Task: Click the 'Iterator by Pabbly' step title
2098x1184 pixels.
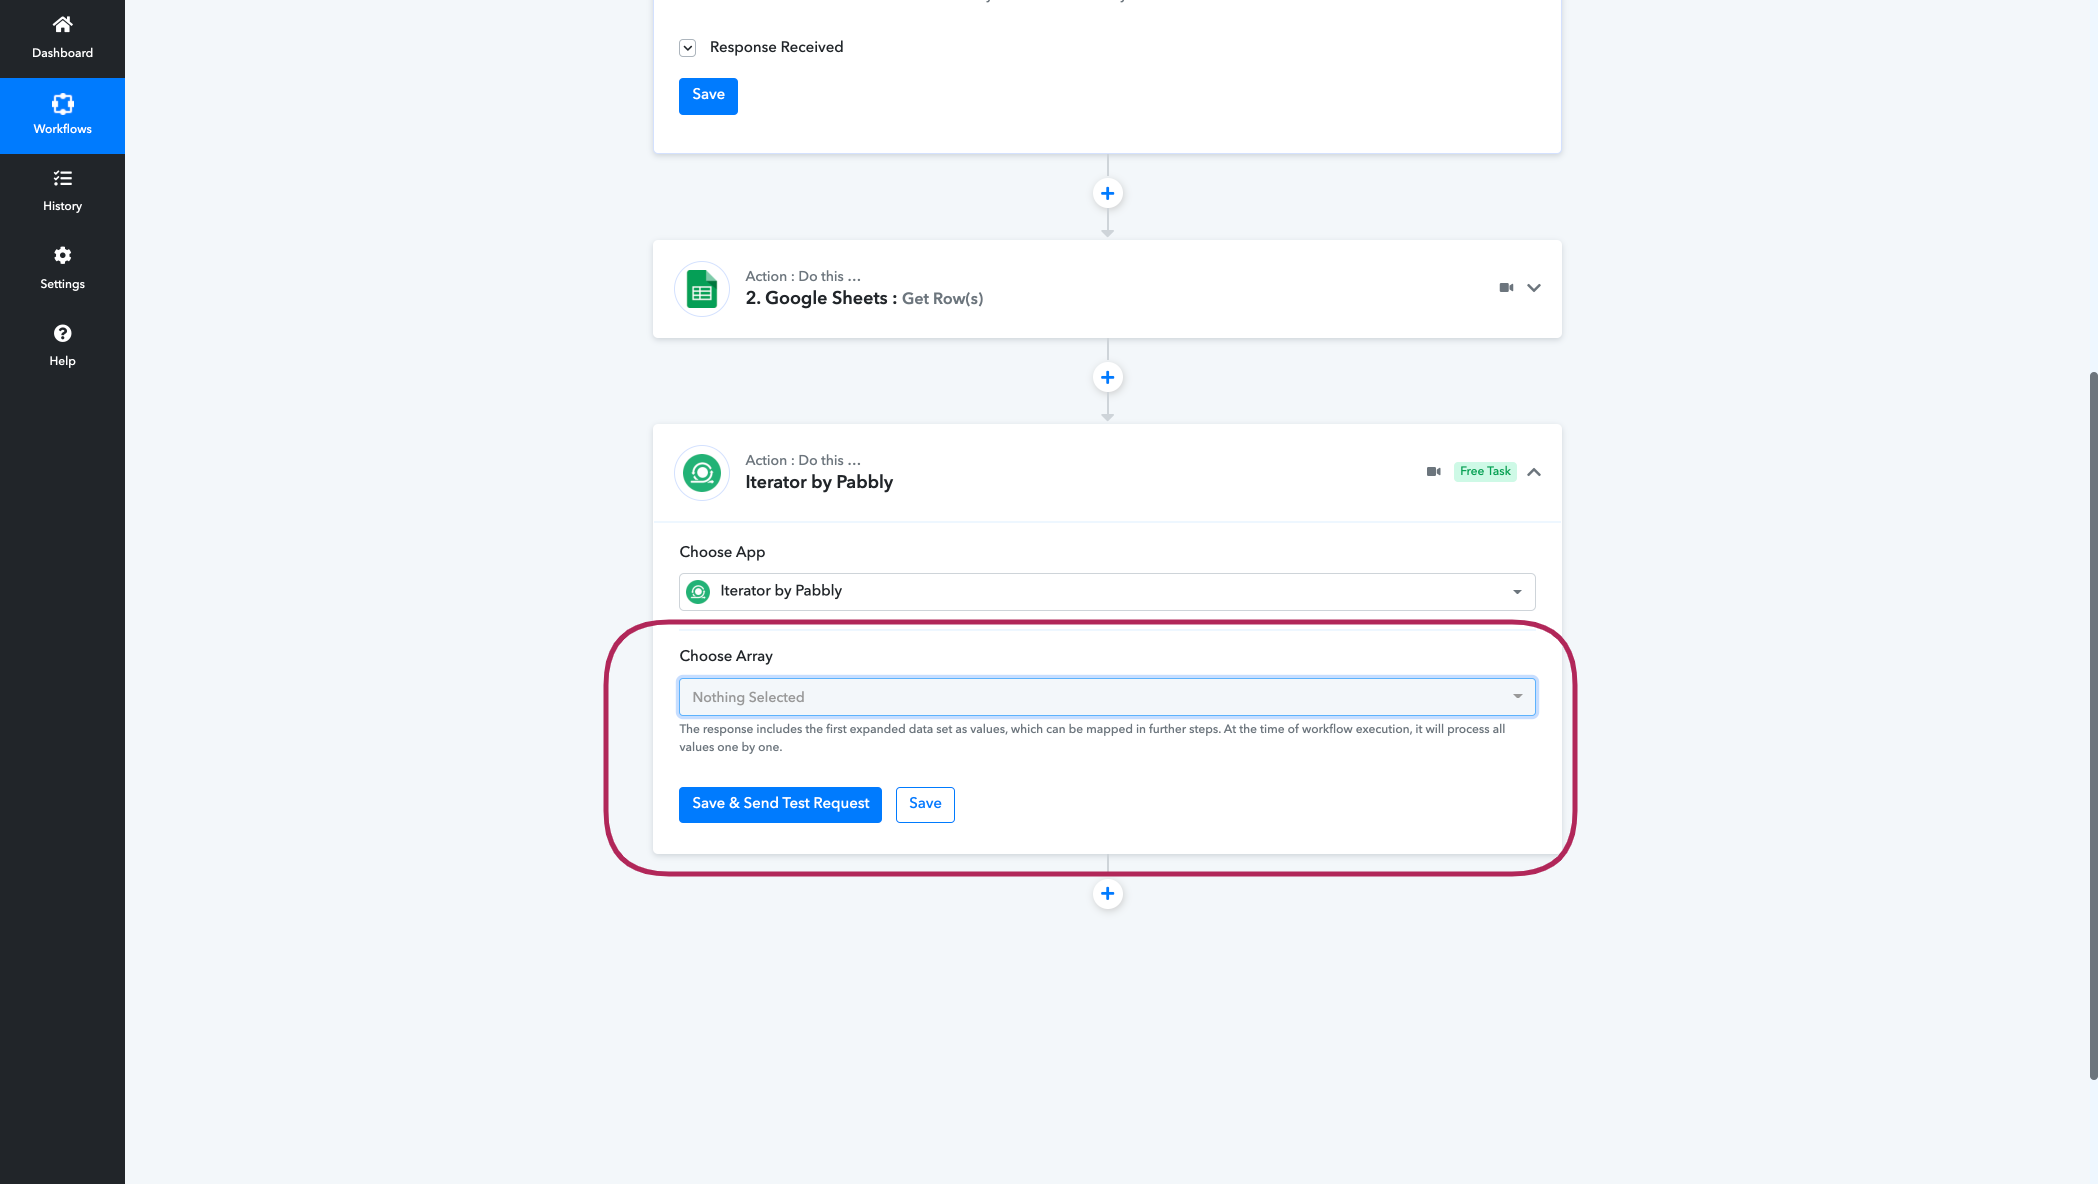Action: click(x=819, y=483)
